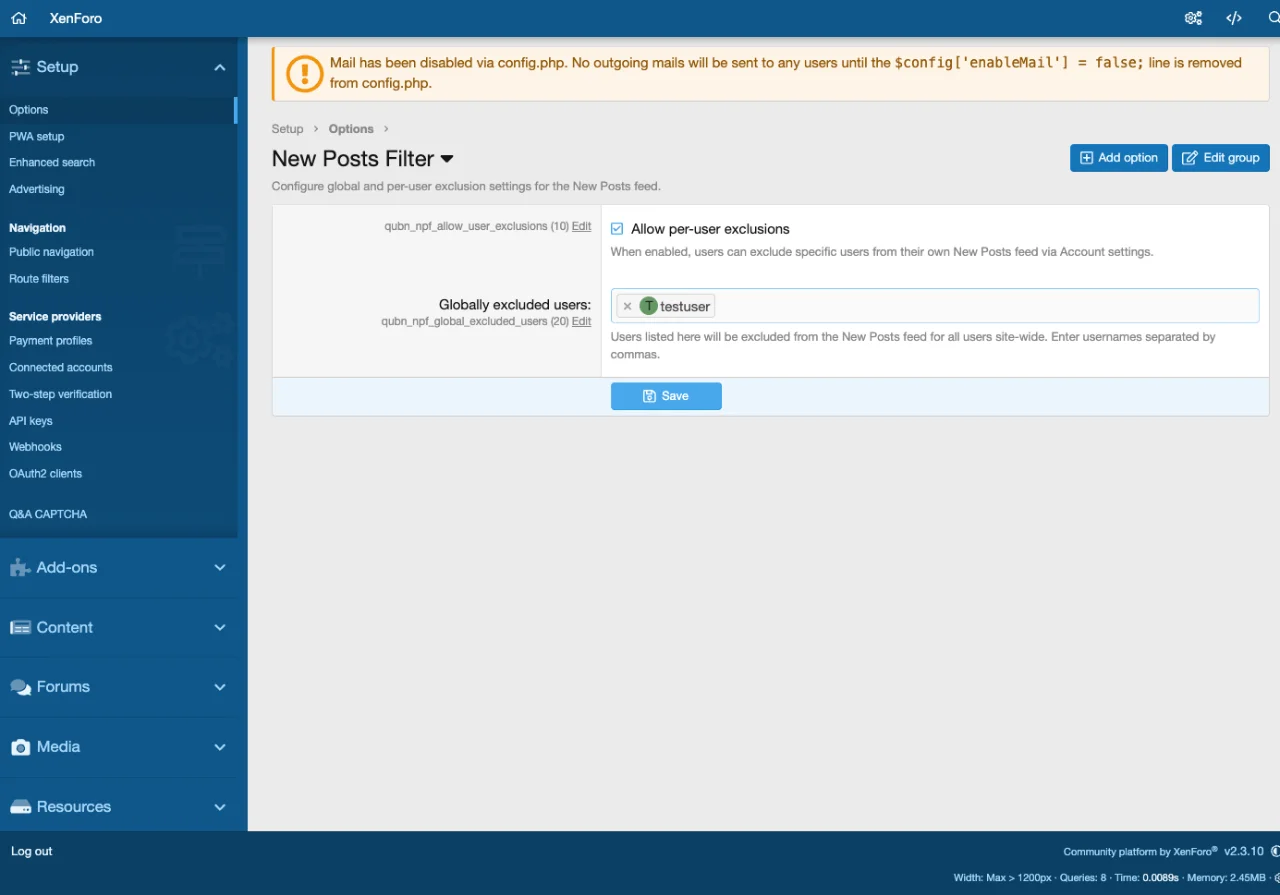The width and height of the screenshot is (1280, 895).
Task: Click the code brackets development icon
Action: [x=1234, y=18]
